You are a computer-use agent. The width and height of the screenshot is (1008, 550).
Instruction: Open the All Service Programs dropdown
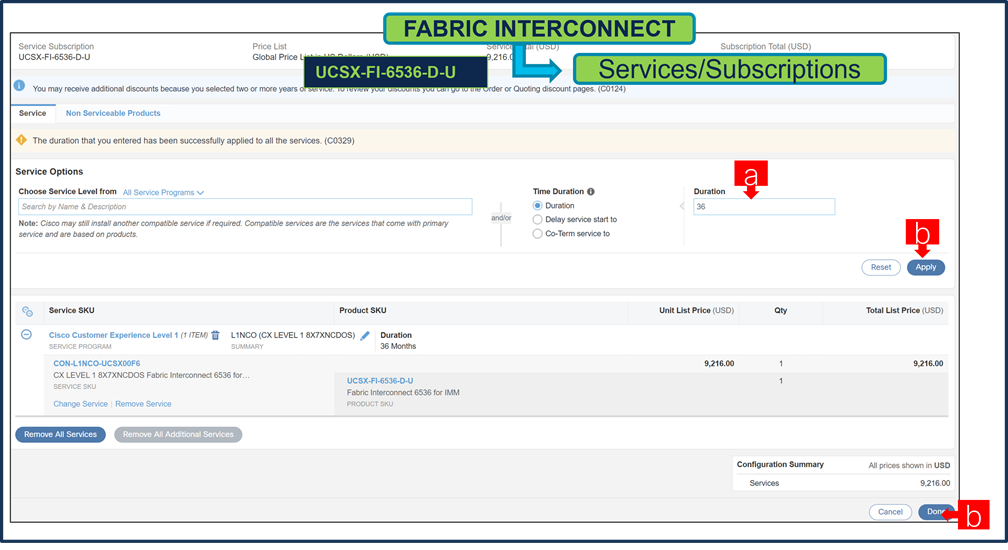163,192
